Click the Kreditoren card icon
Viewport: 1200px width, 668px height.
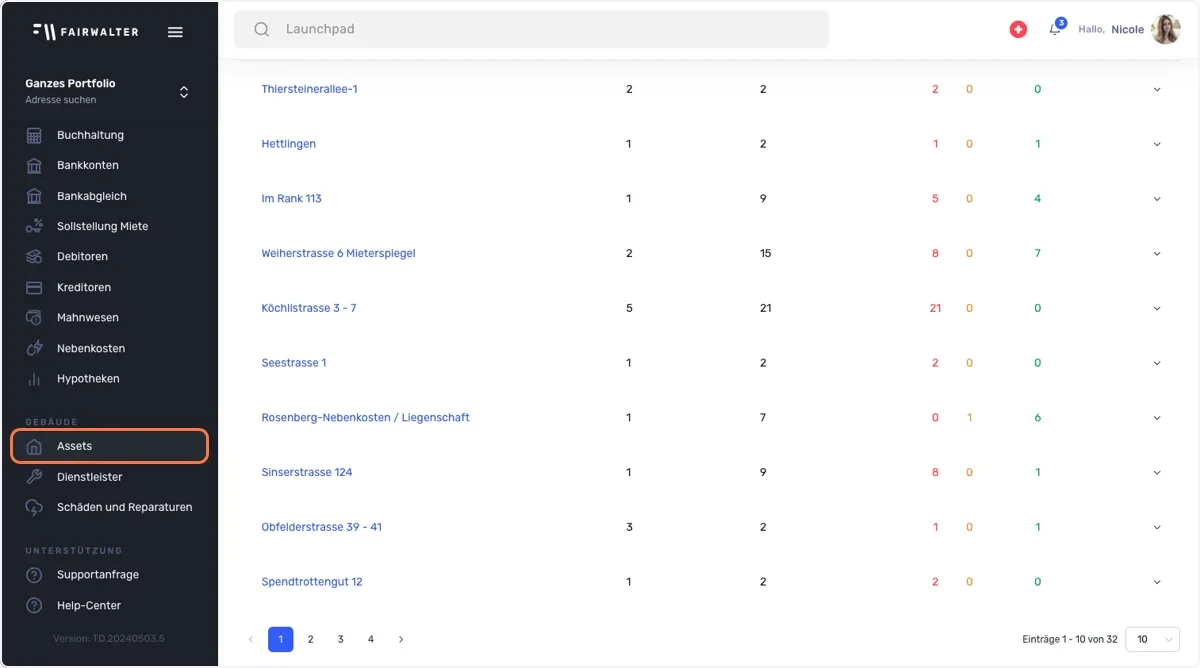coord(34,287)
